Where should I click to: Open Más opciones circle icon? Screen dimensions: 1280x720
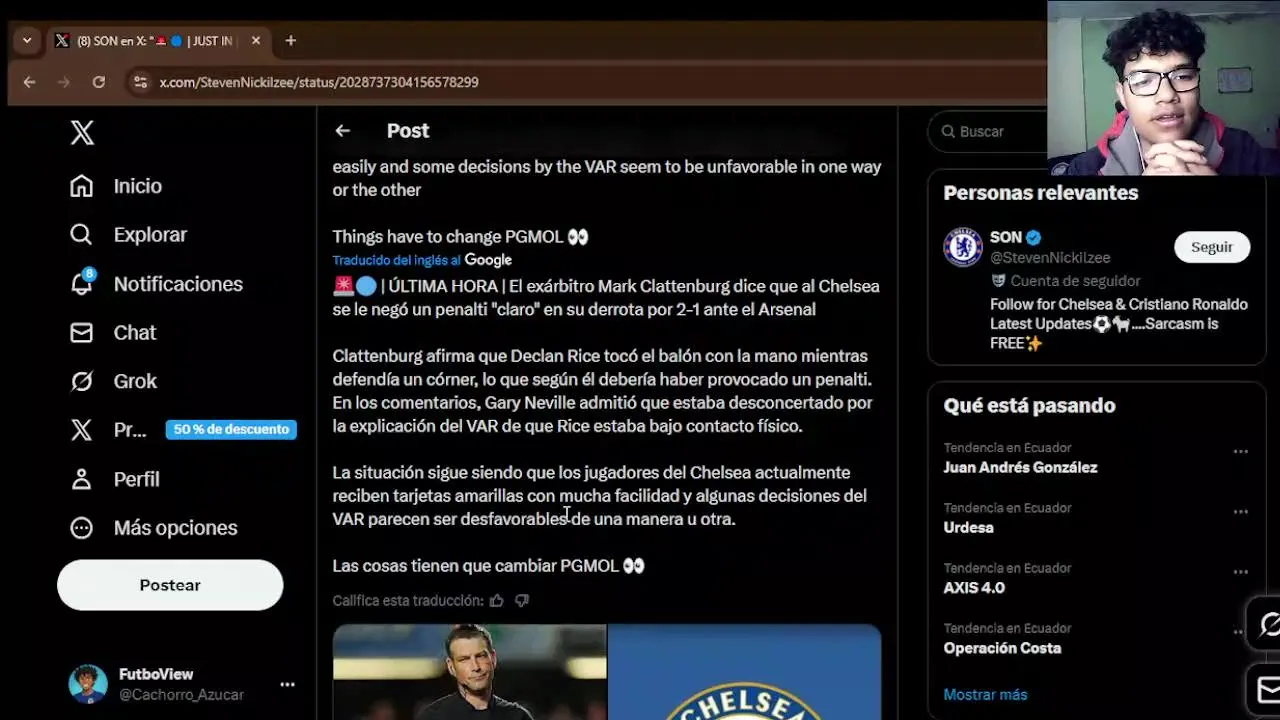(x=81, y=528)
